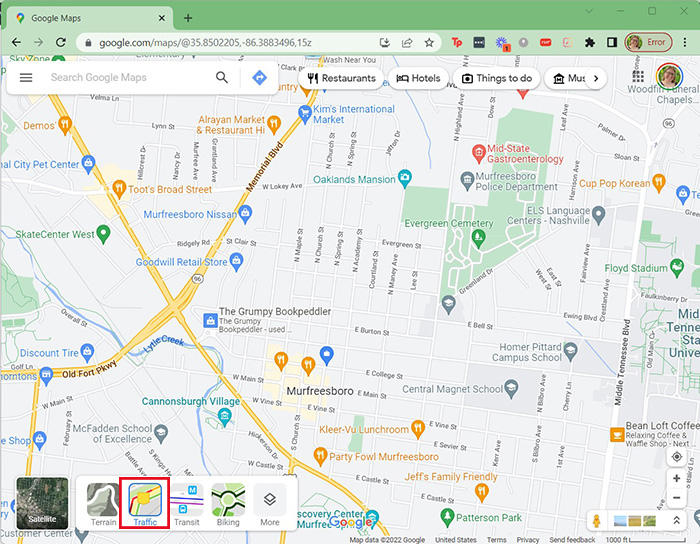This screenshot has height=544, width=700.
Task: Click the Kim's International Market pin
Action: click(x=304, y=113)
